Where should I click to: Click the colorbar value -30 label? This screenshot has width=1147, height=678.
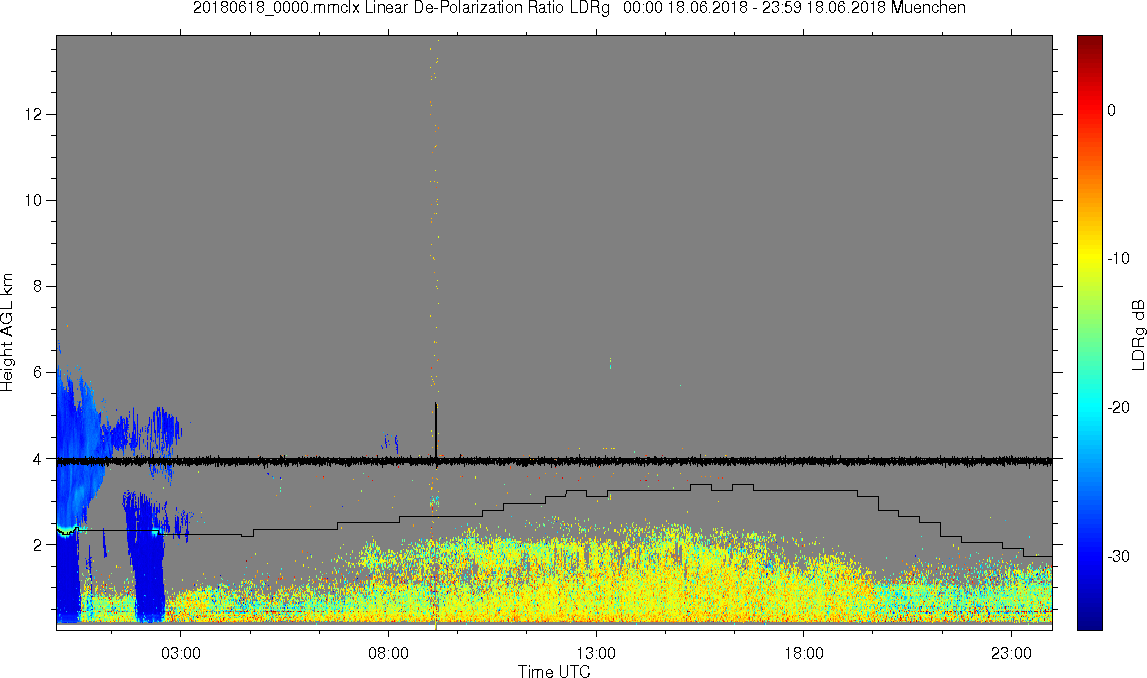tap(1118, 557)
